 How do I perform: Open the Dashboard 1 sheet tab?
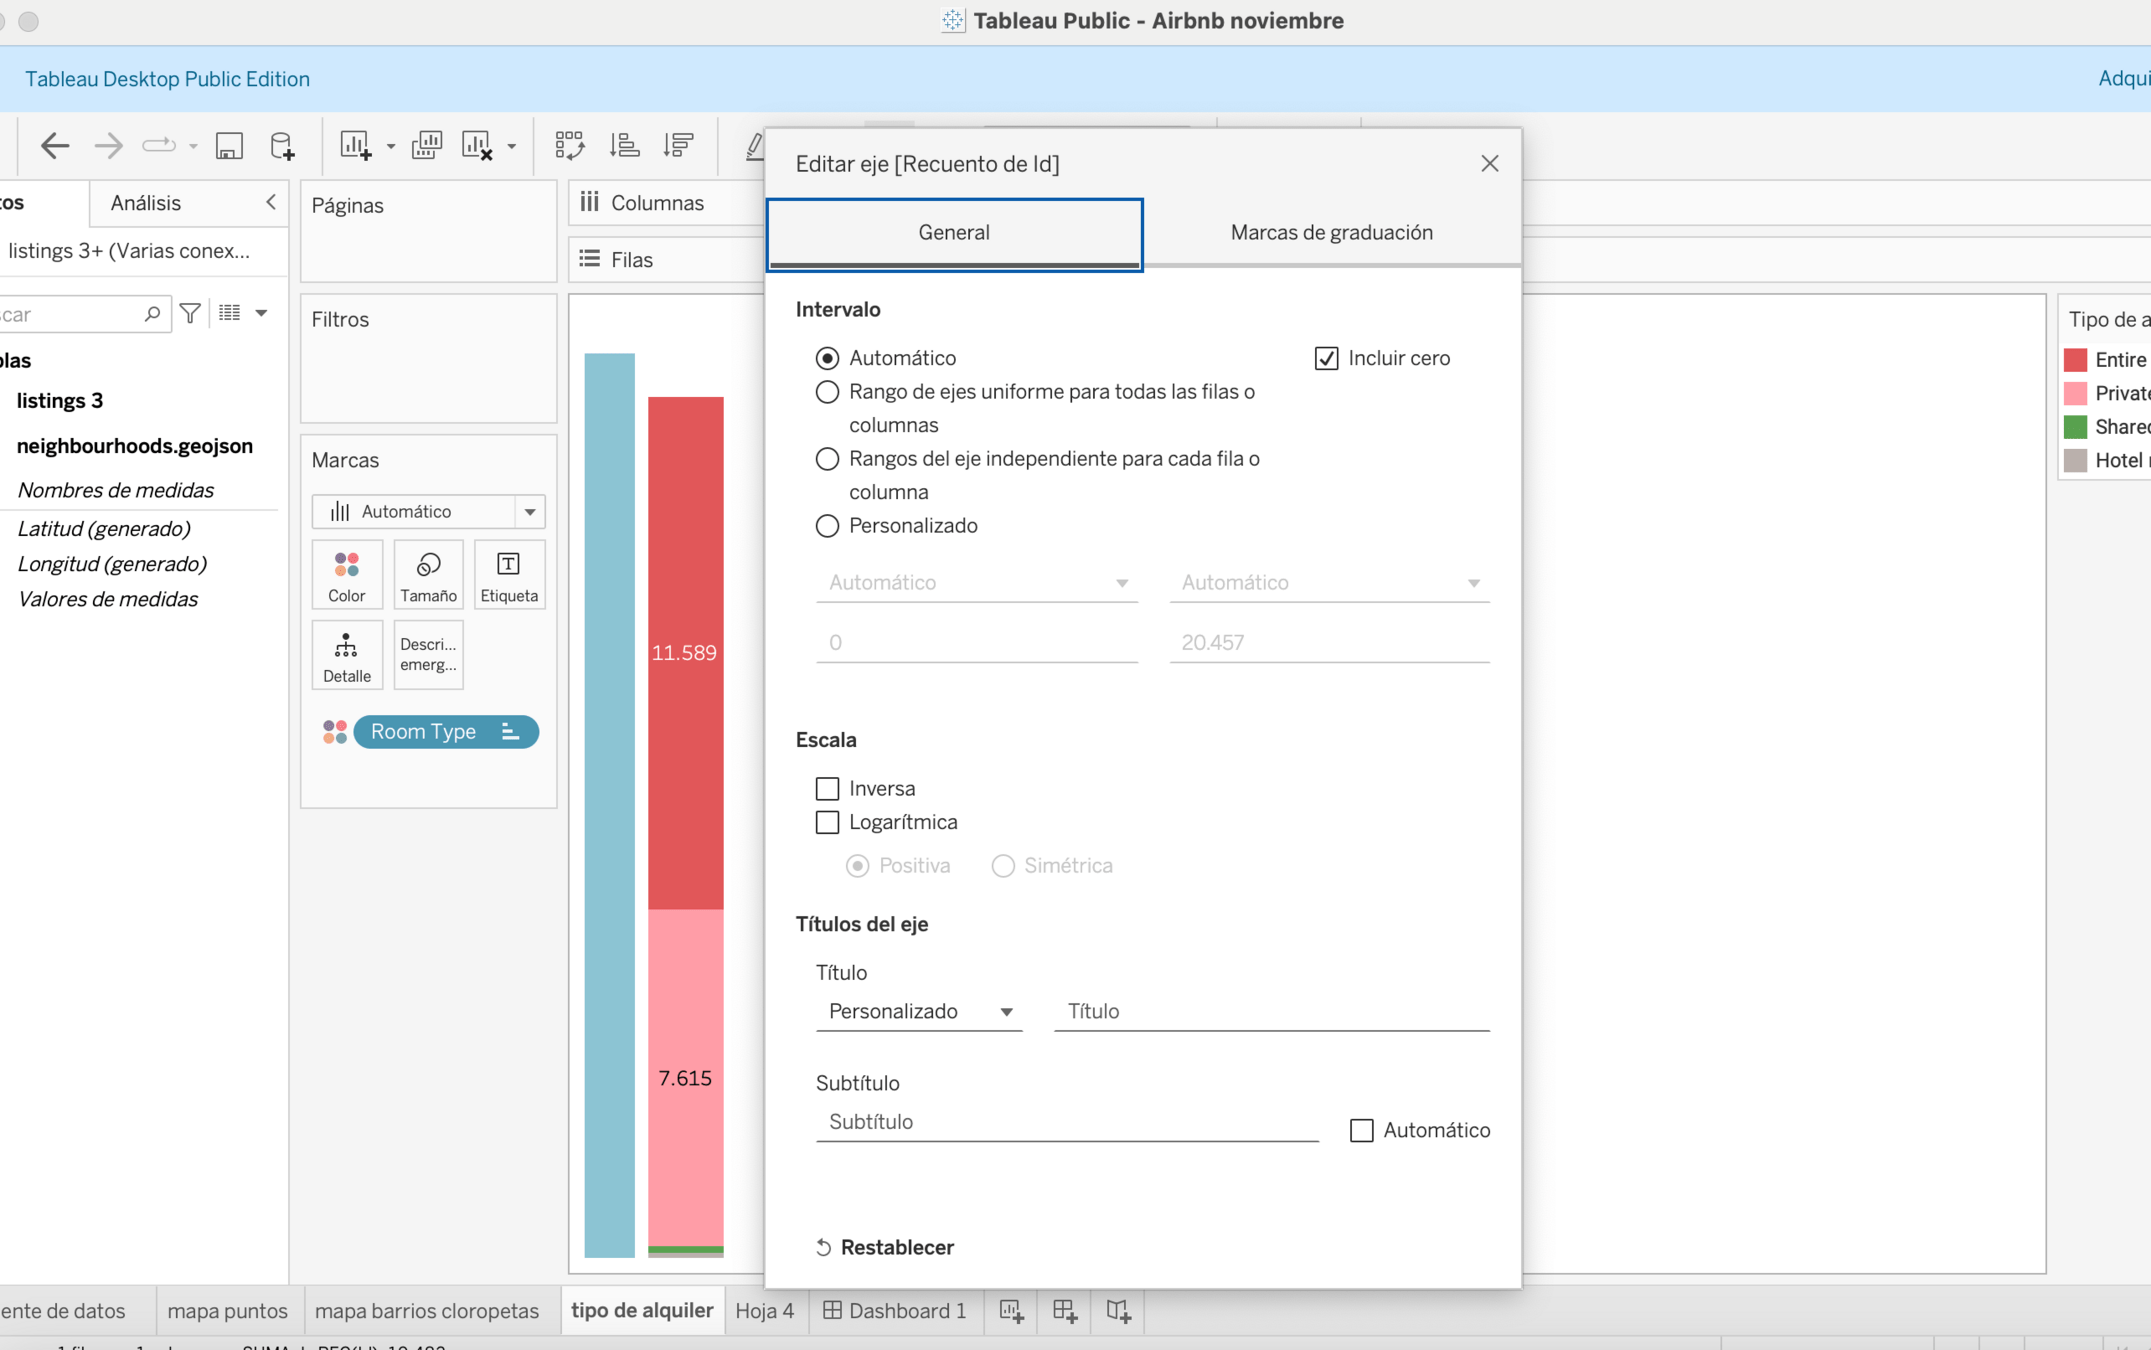pos(895,1310)
